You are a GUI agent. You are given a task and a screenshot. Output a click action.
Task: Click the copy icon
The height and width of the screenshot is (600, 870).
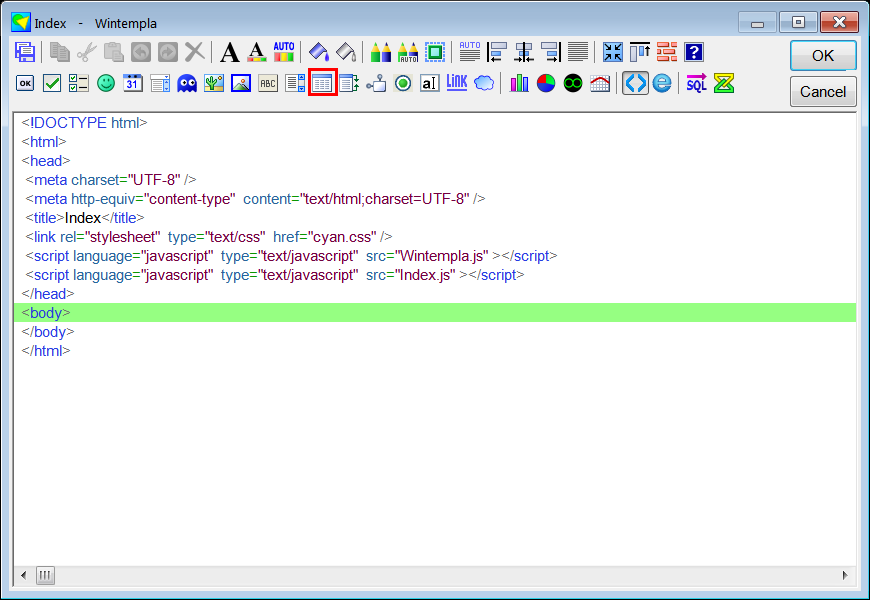tap(59, 52)
